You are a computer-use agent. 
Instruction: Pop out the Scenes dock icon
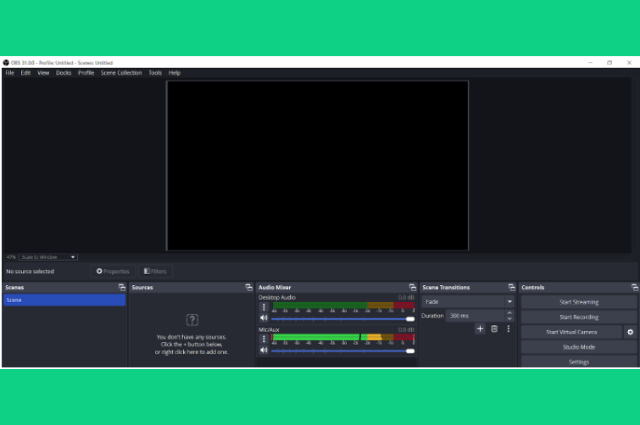coord(122,287)
